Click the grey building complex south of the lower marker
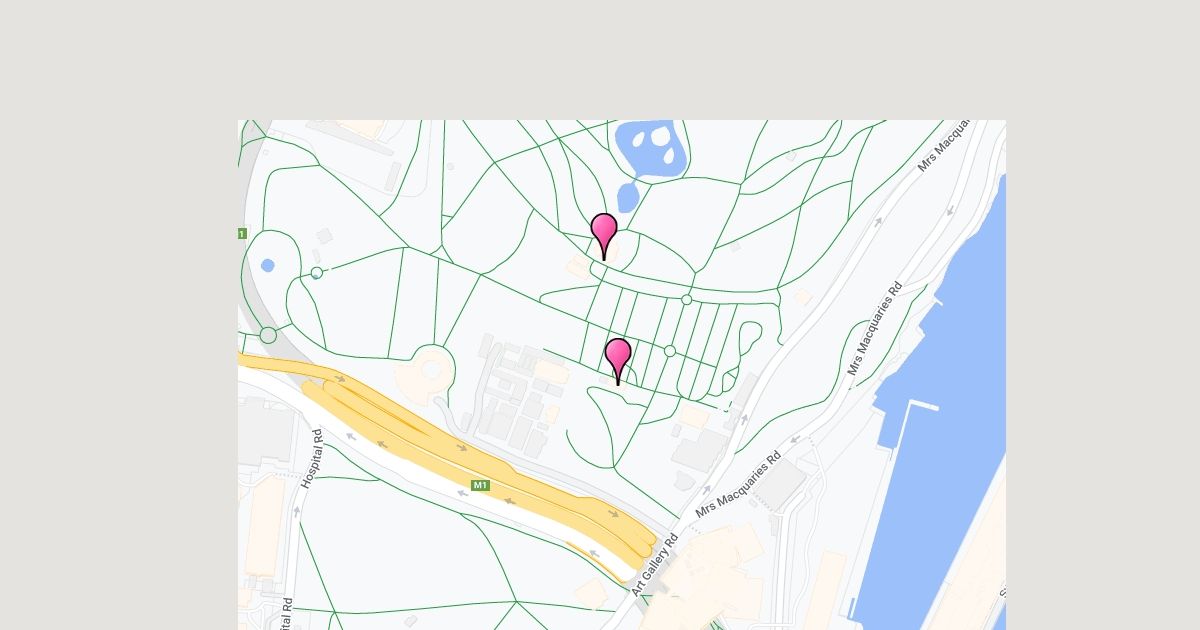Image resolution: width=1200 pixels, height=630 pixels. [515, 400]
